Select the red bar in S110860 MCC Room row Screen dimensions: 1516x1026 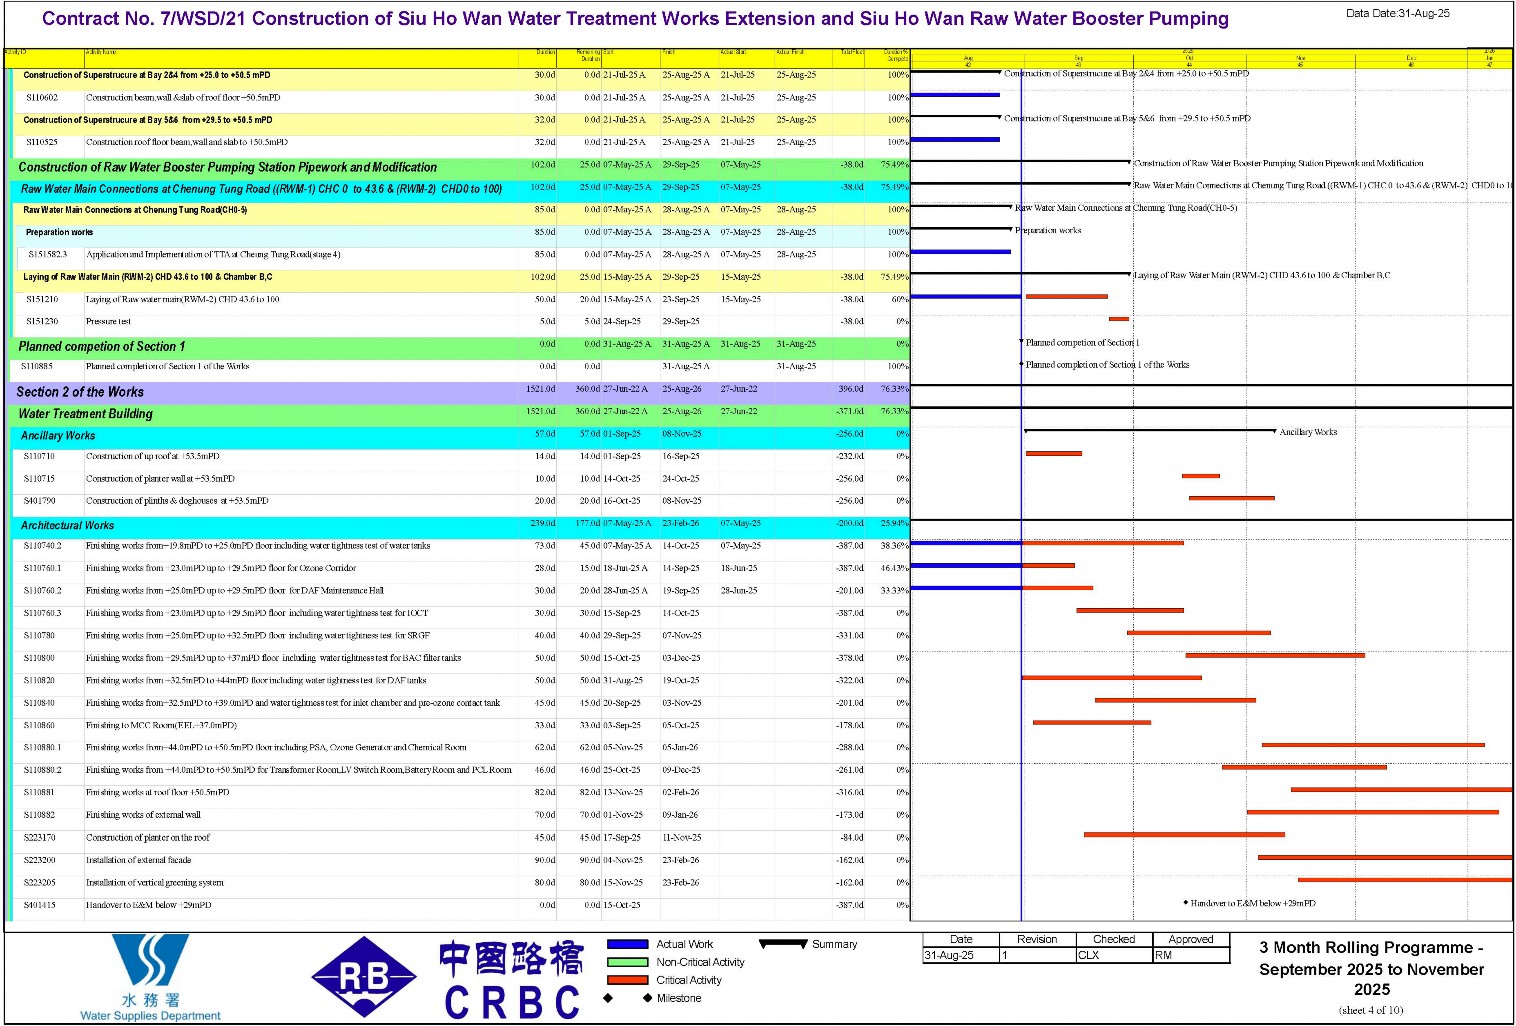coord(1092,722)
